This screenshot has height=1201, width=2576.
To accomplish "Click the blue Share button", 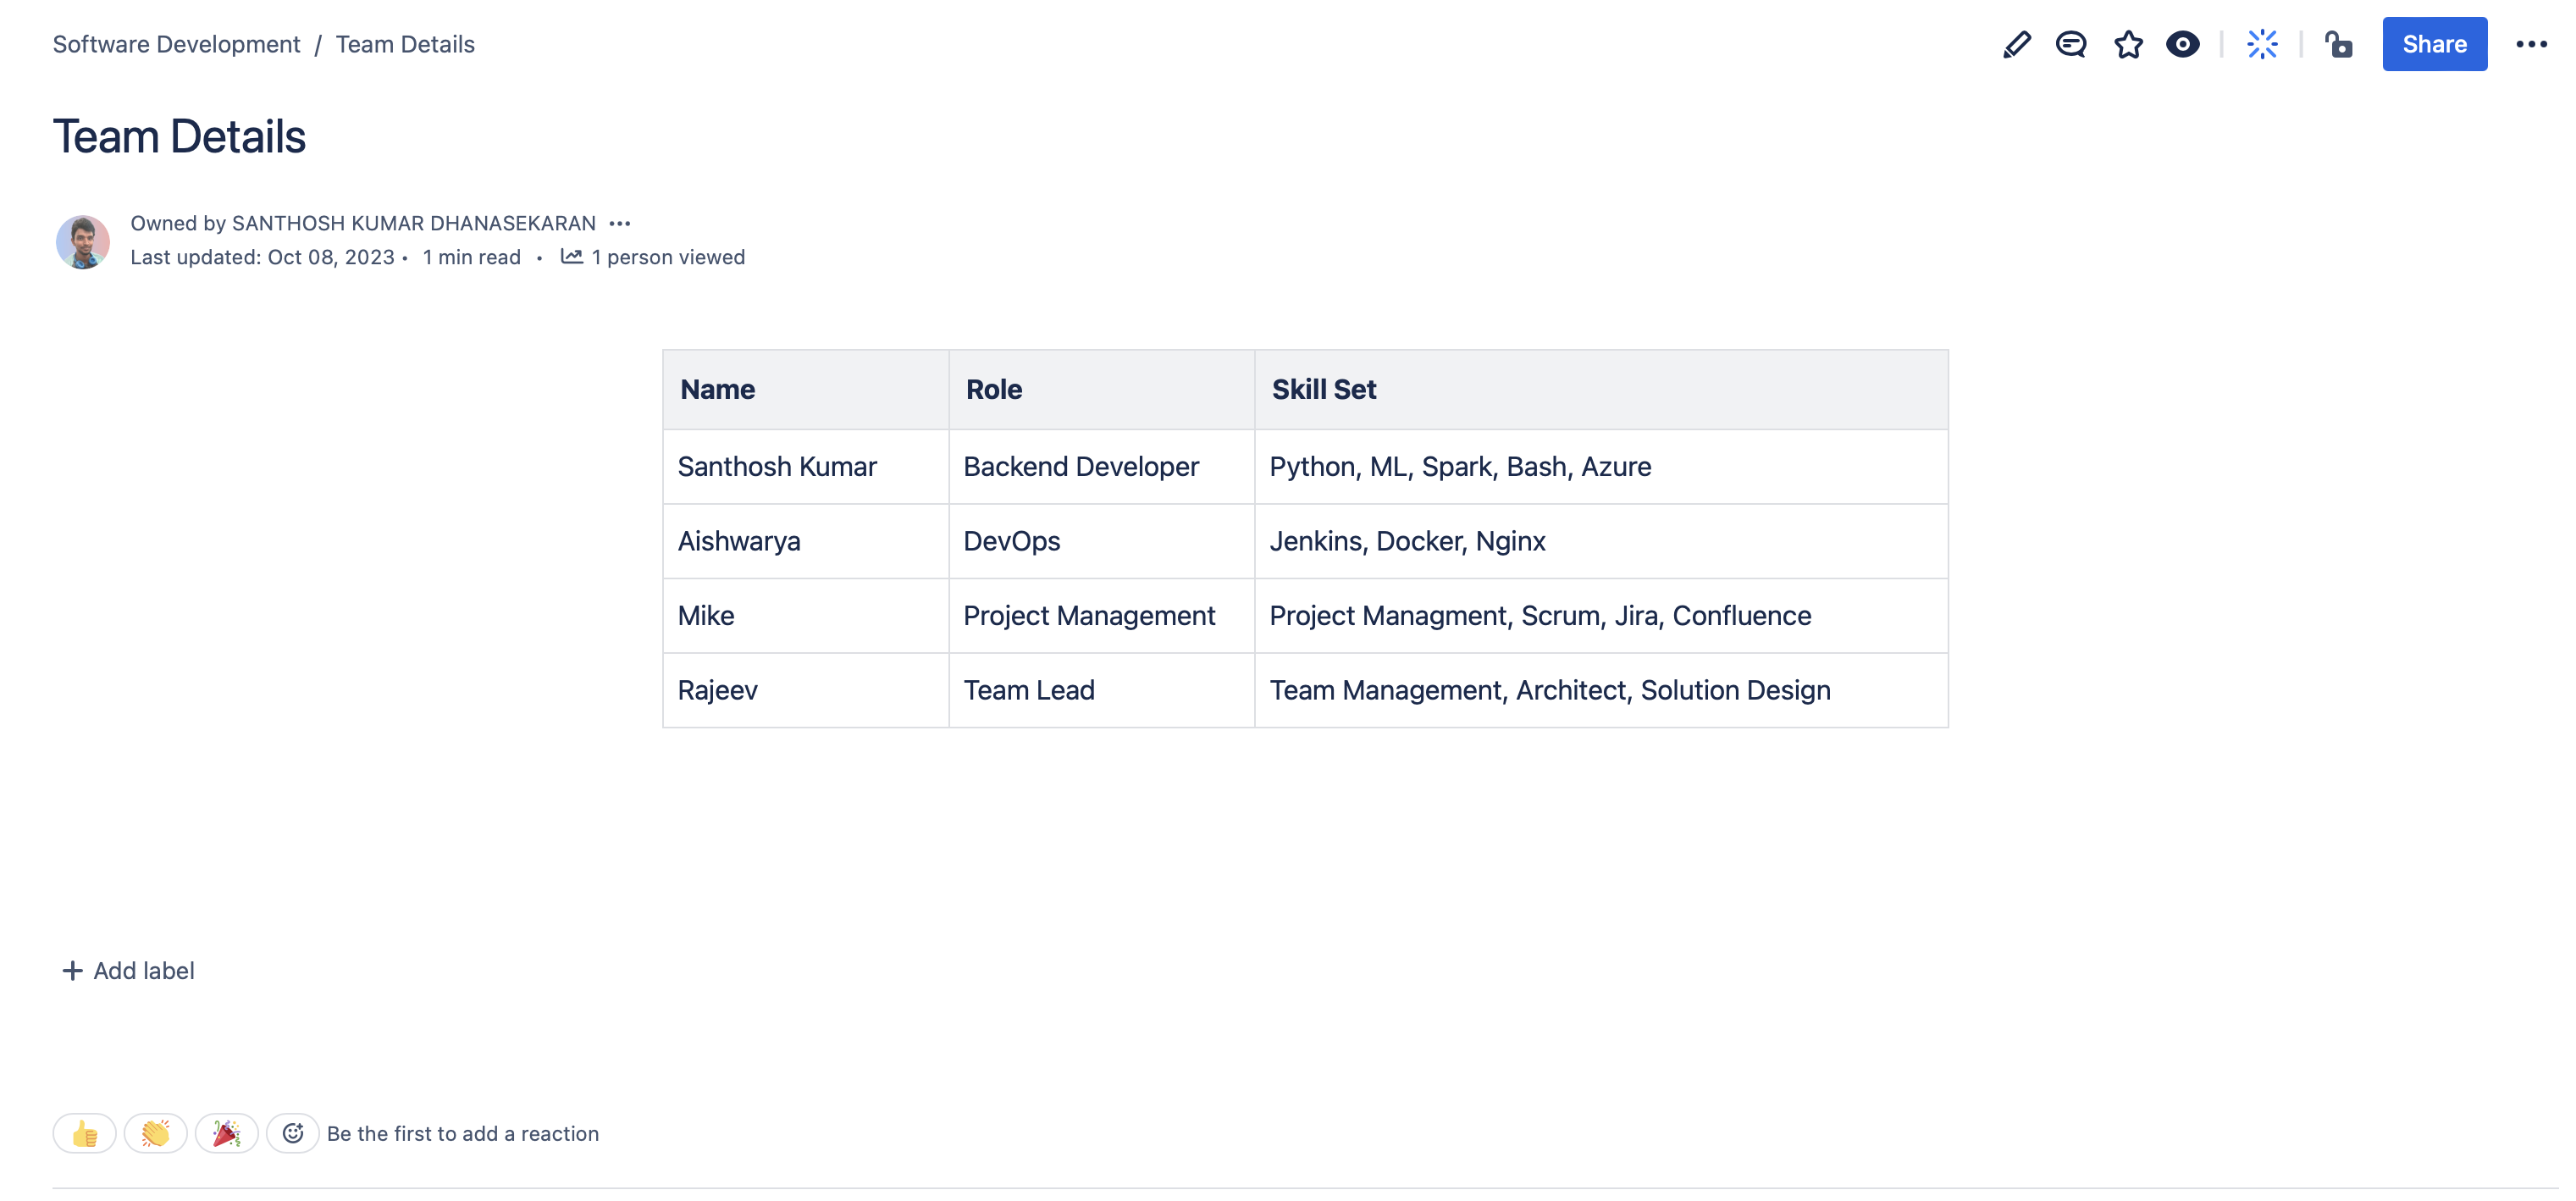I will click(x=2433, y=44).
